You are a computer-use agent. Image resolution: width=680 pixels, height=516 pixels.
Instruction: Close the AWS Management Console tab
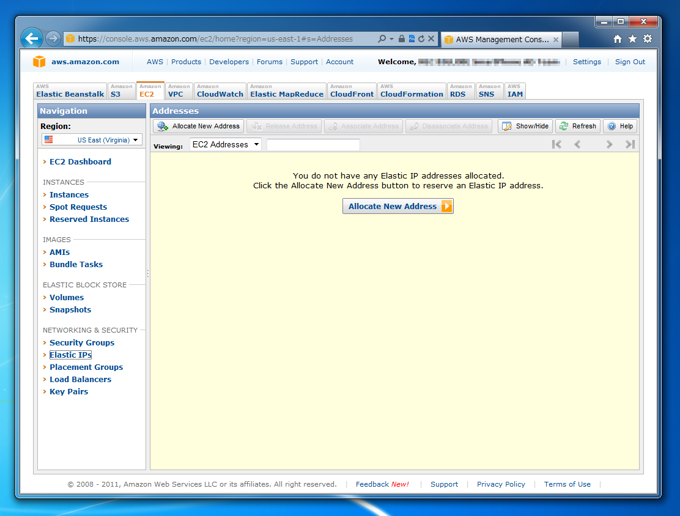[x=556, y=39]
